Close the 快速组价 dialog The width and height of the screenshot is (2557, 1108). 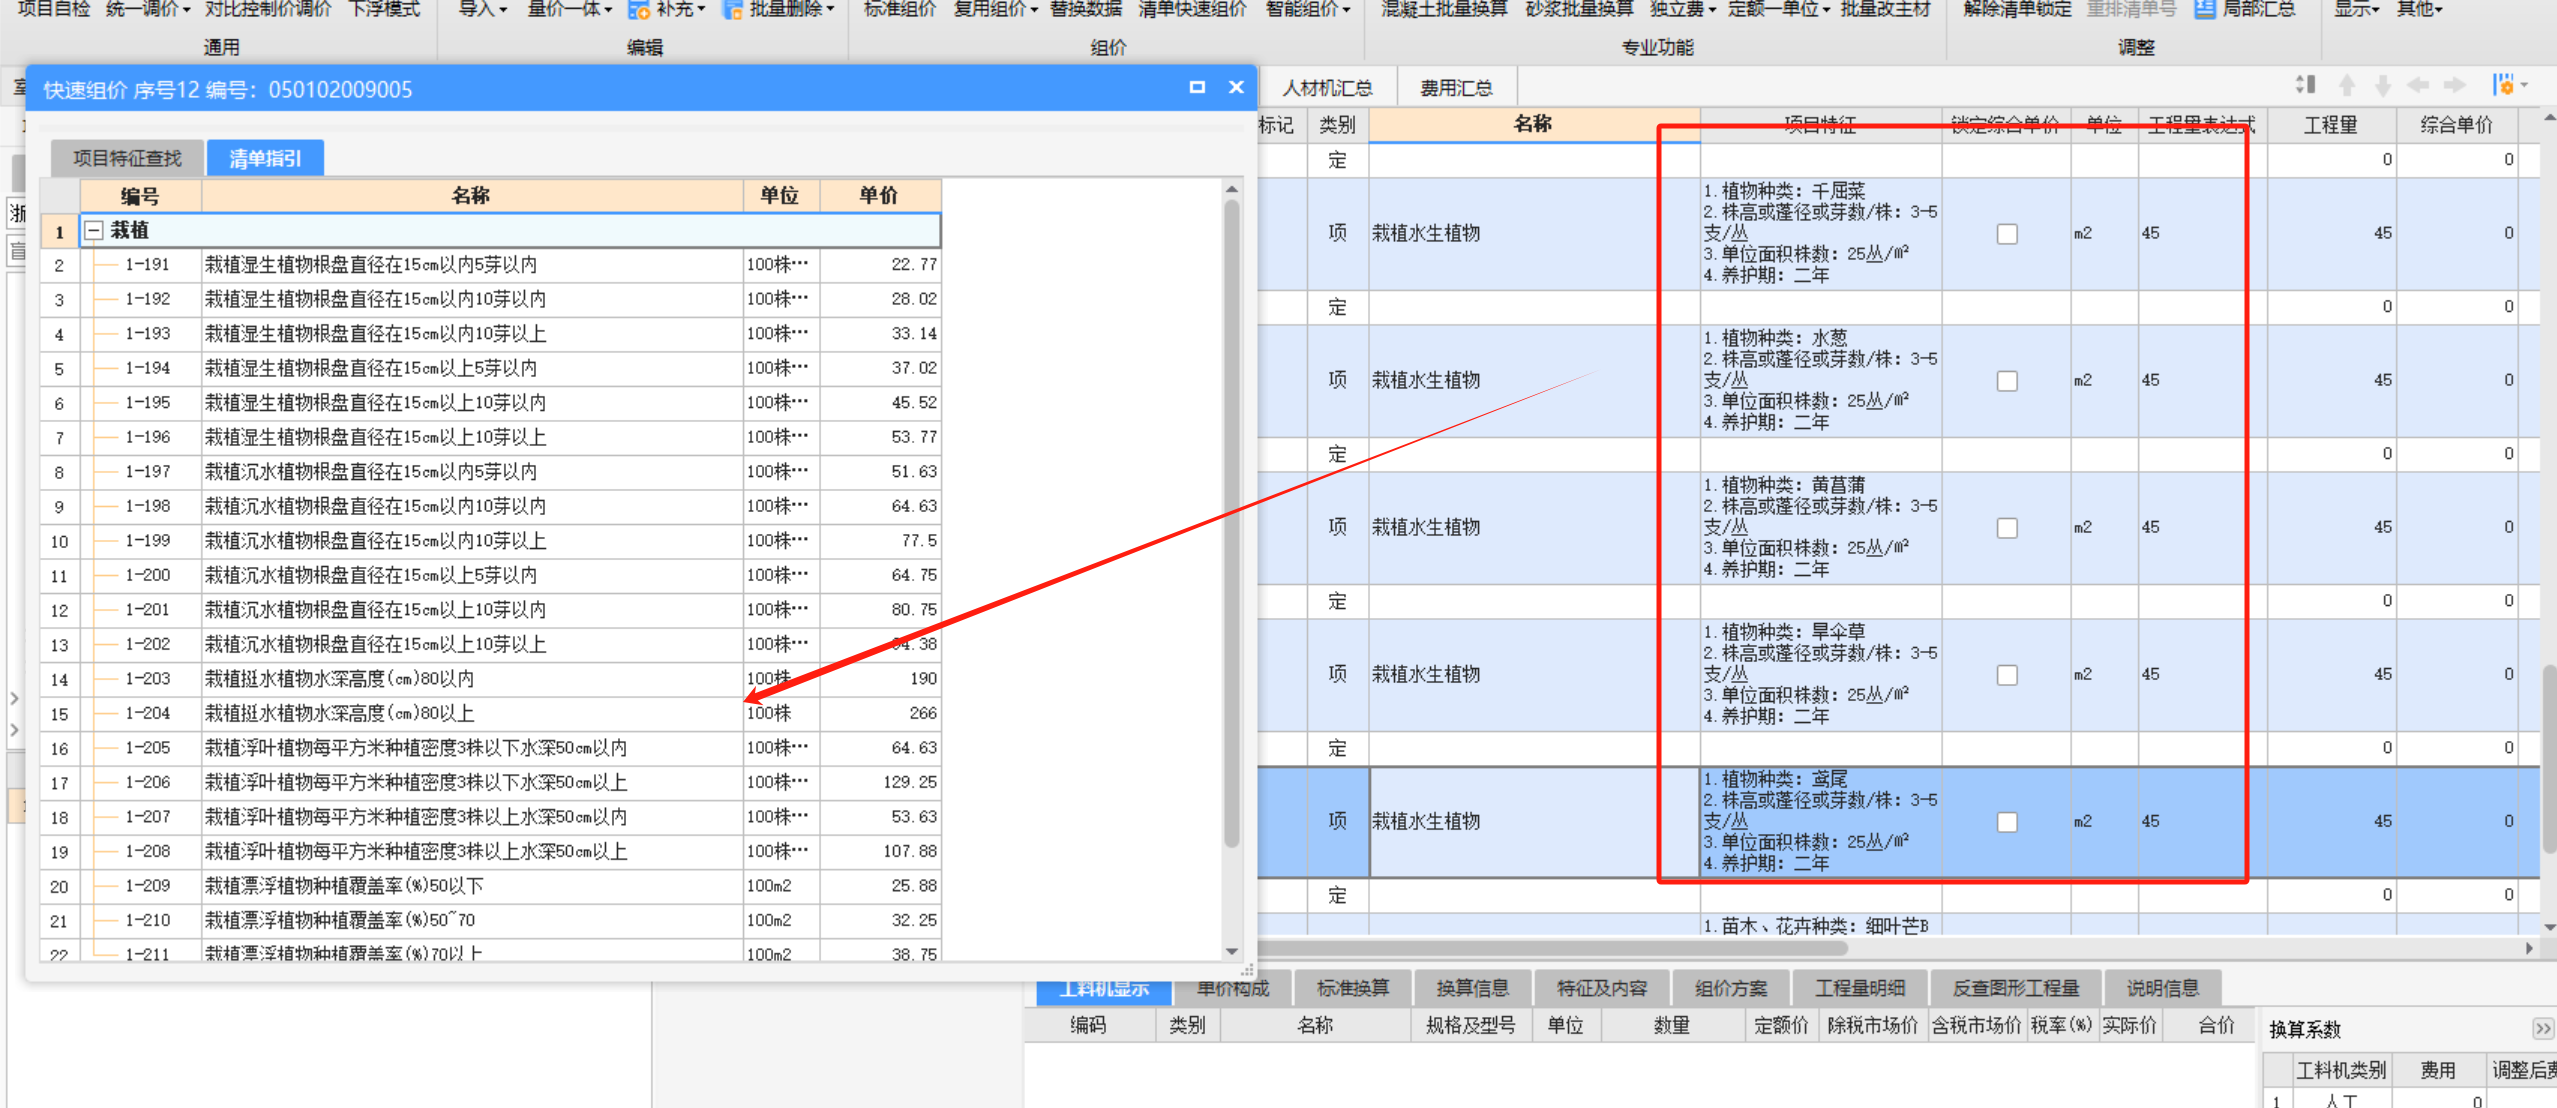click(x=1236, y=87)
